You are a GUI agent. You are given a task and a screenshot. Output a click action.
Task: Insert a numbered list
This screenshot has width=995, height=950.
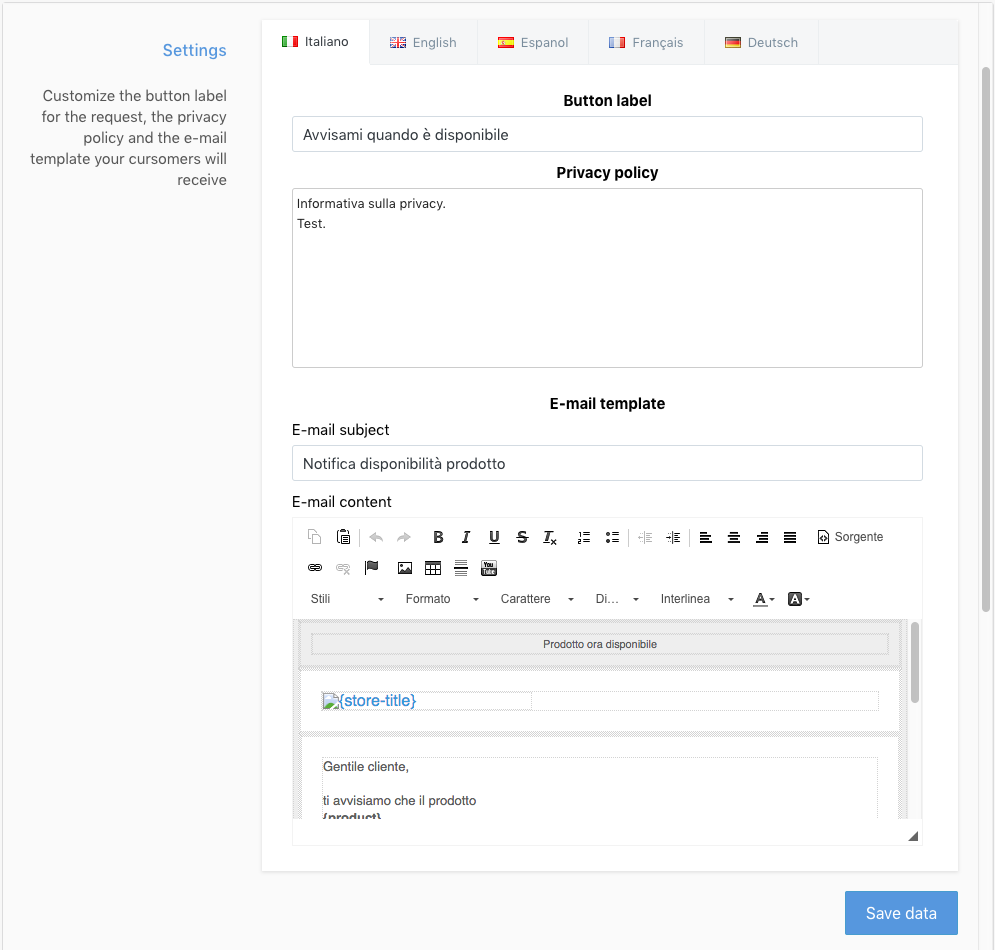583,537
